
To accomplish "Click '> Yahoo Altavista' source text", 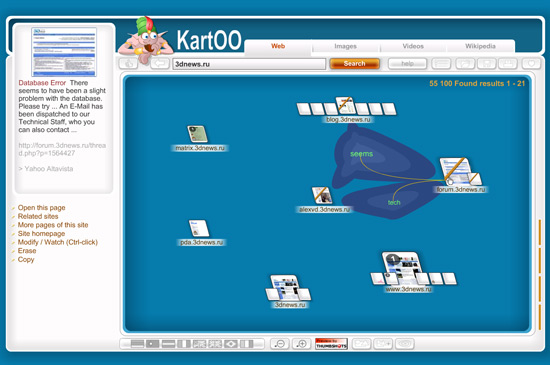I will pos(46,169).
